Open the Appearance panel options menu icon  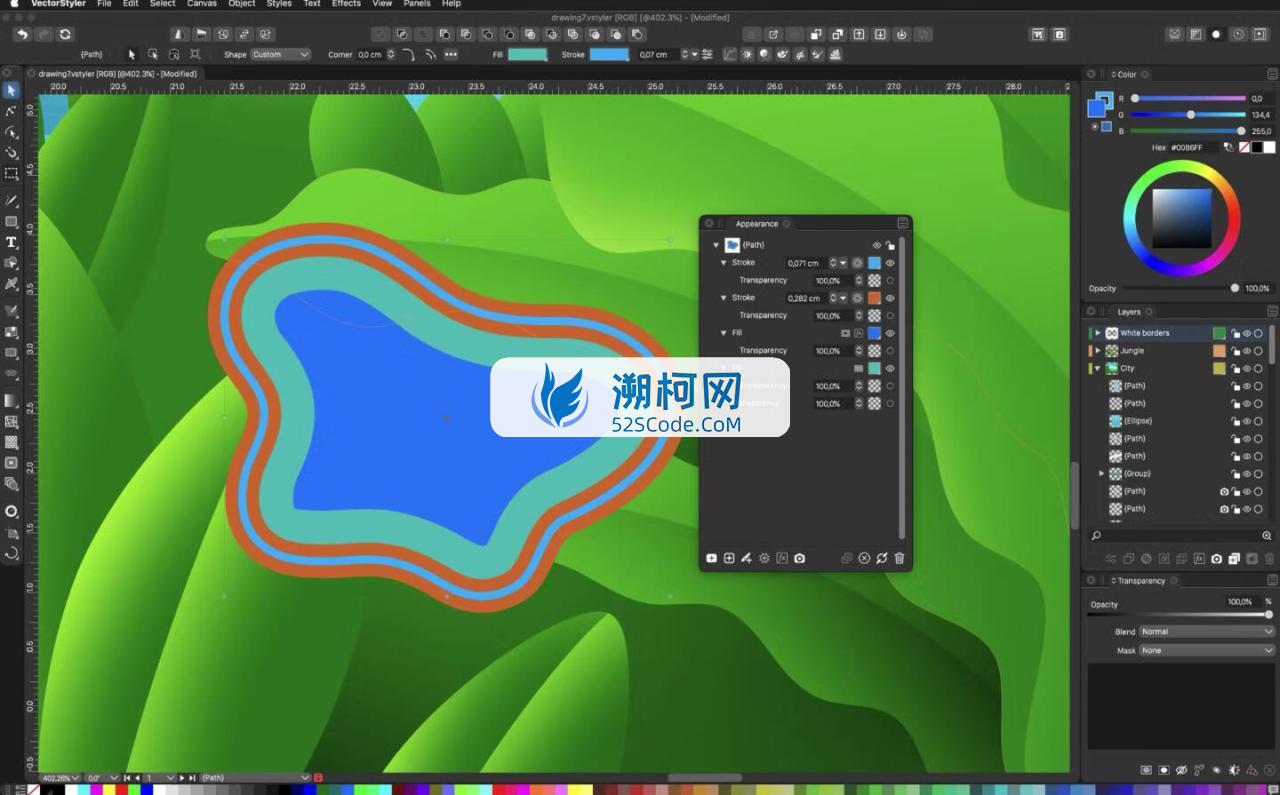pyautogui.click(x=902, y=223)
